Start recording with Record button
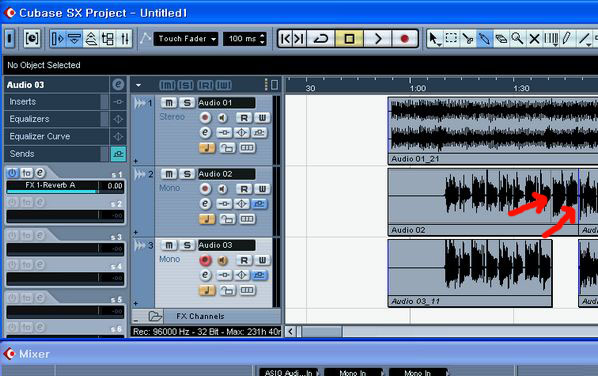The height and width of the screenshot is (376, 598). click(405, 39)
